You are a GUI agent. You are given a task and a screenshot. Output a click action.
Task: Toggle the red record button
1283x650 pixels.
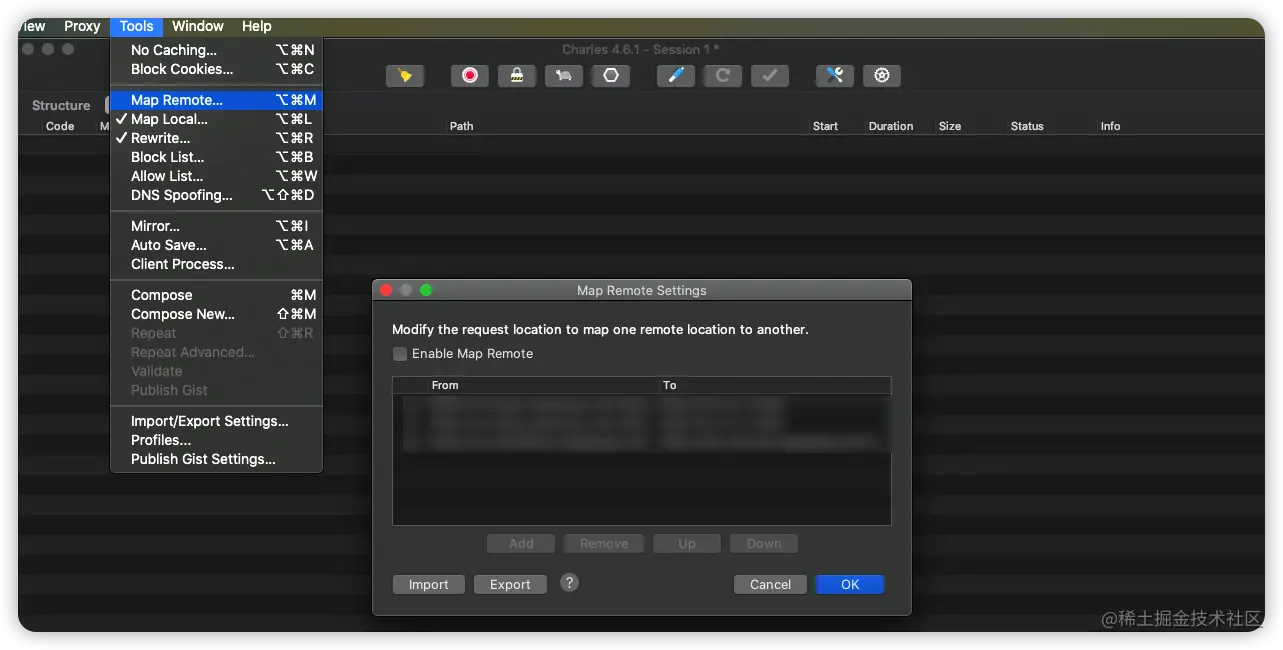tap(470, 76)
